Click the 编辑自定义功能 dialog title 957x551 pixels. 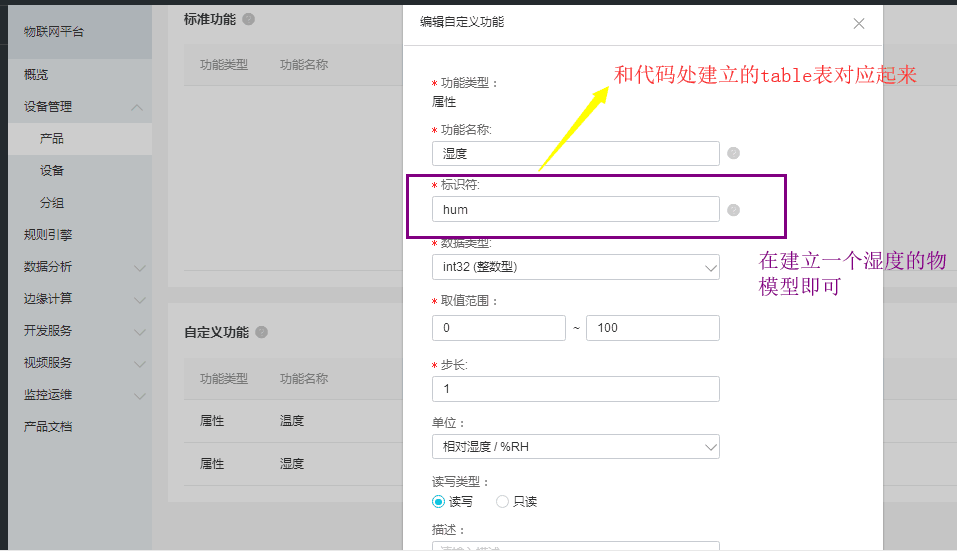point(462,22)
